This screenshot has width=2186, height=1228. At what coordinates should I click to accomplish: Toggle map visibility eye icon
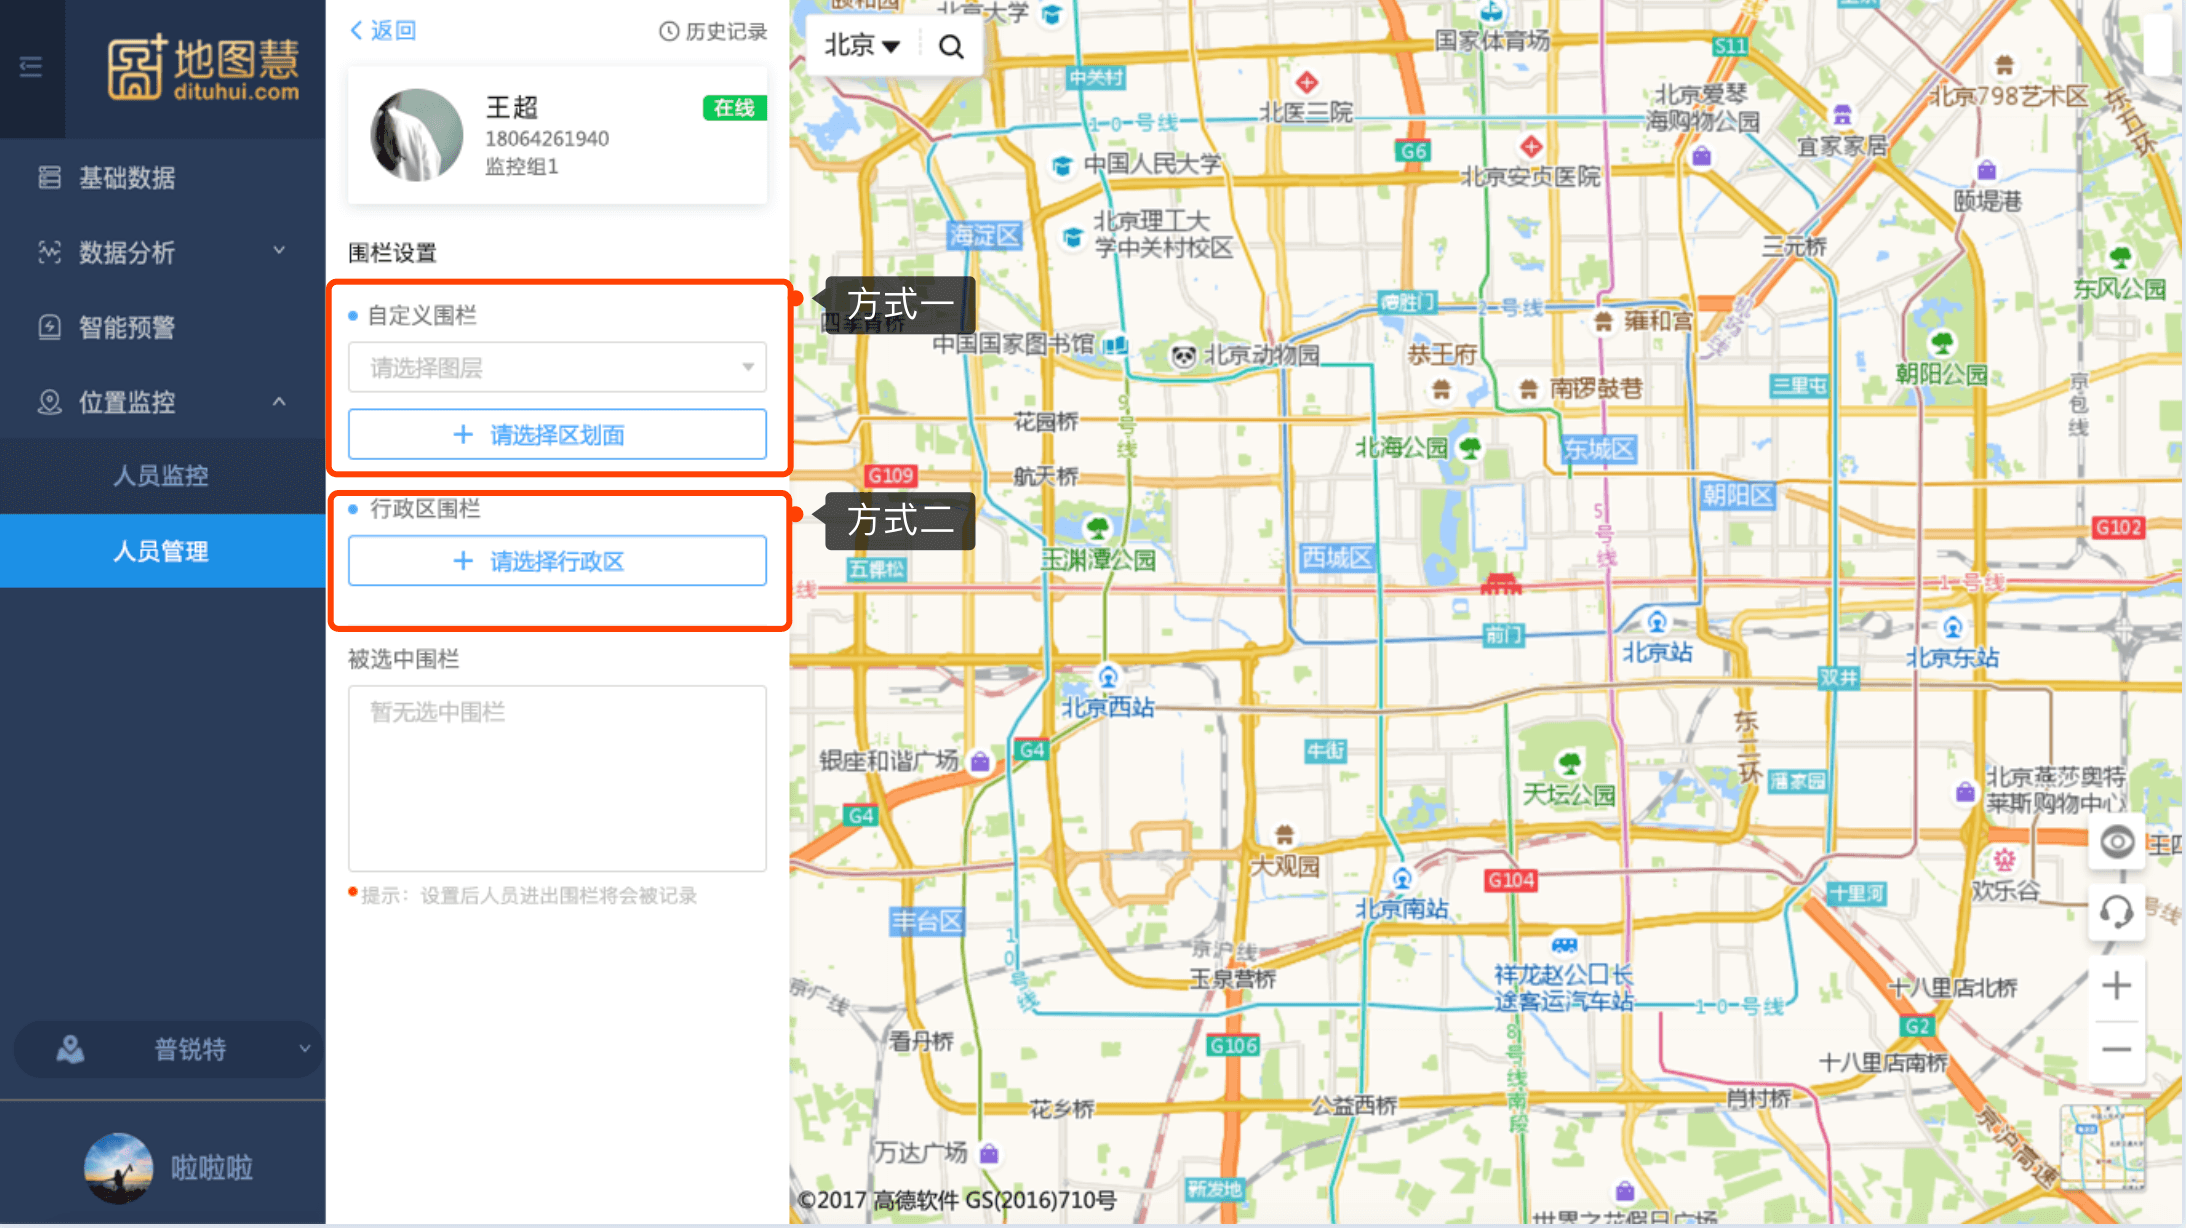2116,842
